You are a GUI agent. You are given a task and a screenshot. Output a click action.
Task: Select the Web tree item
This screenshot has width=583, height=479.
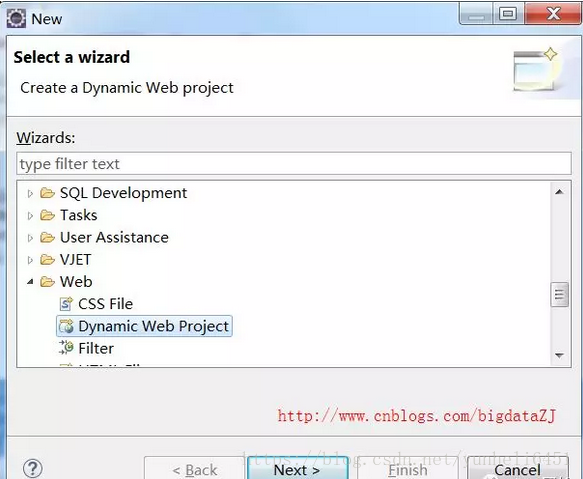76,282
